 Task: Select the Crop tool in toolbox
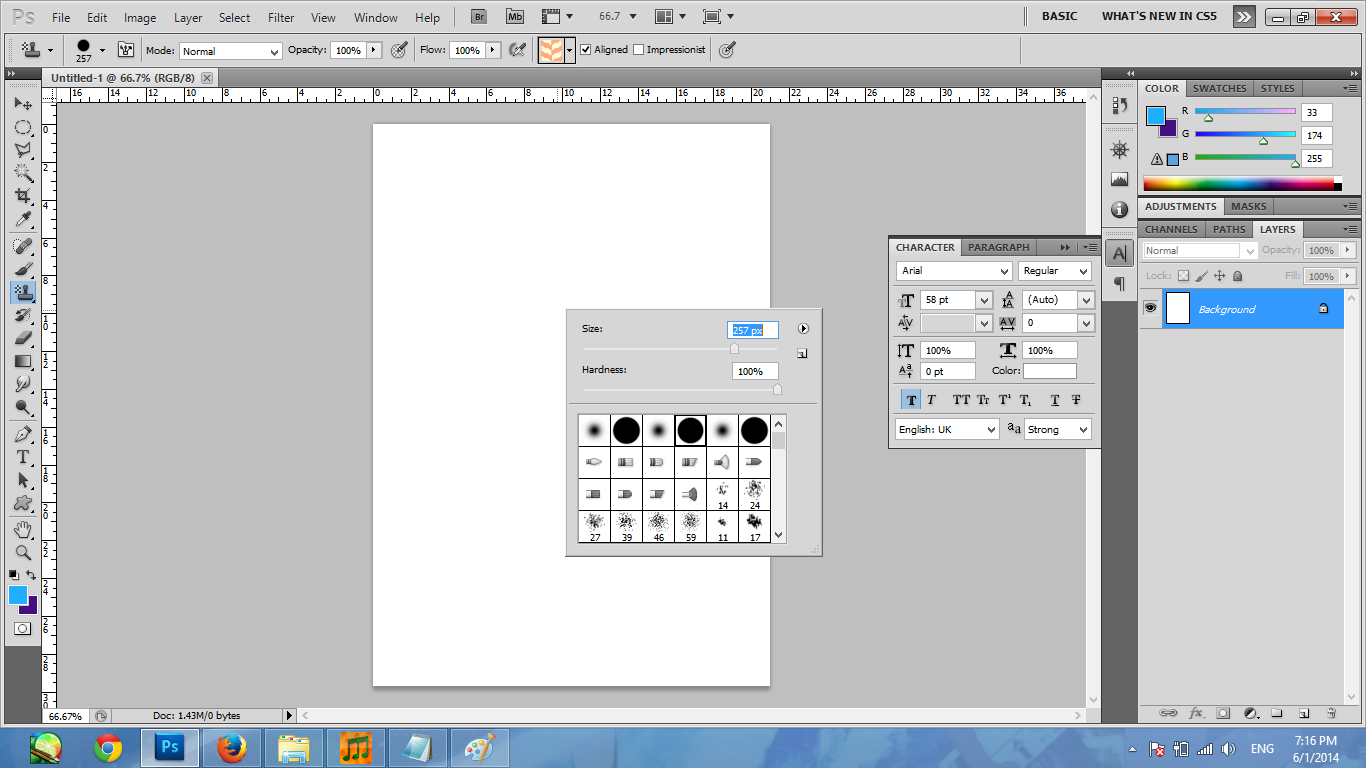click(22, 196)
